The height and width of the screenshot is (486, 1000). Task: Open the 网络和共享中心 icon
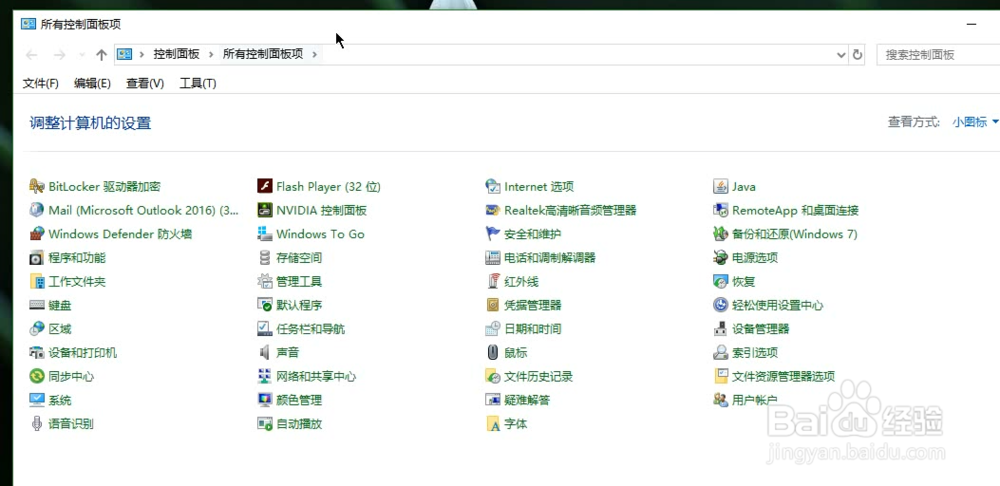(265, 376)
